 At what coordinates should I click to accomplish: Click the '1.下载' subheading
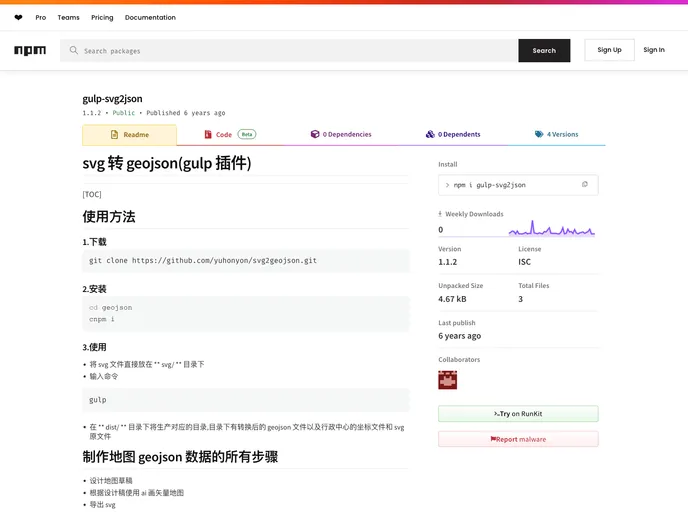pyautogui.click(x=94, y=242)
